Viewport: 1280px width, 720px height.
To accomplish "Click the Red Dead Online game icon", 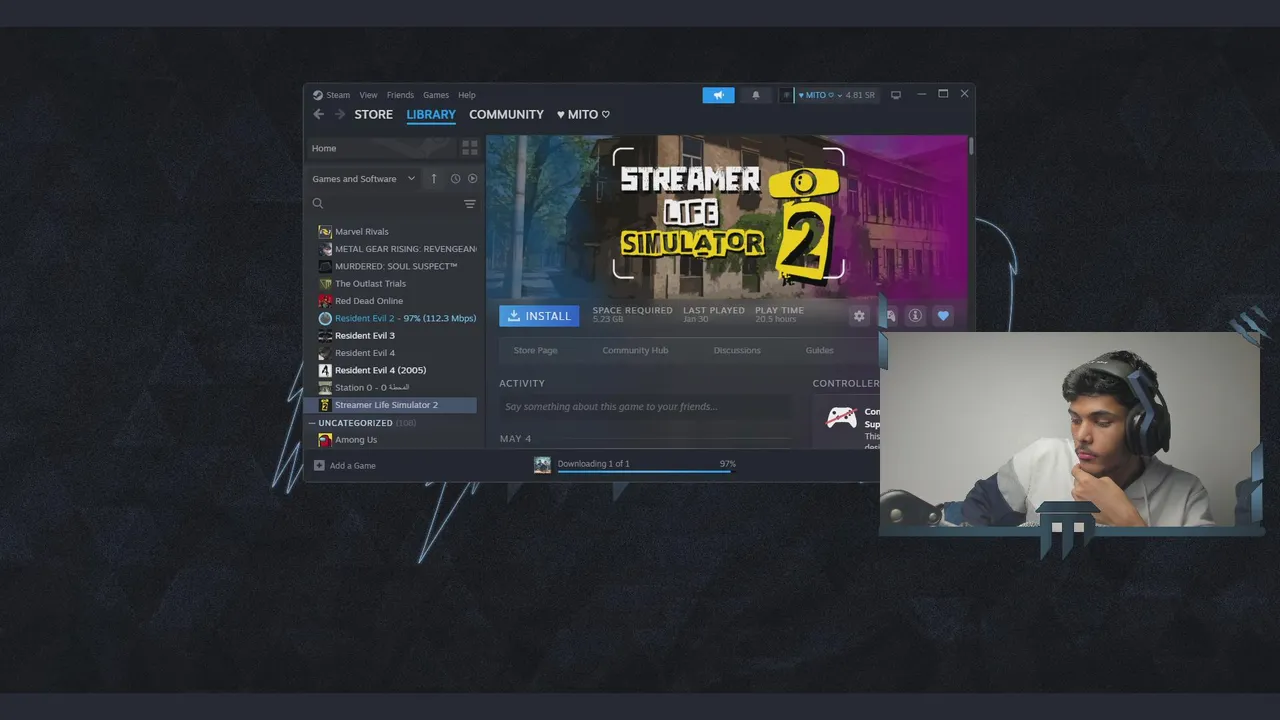I will click(x=325, y=301).
